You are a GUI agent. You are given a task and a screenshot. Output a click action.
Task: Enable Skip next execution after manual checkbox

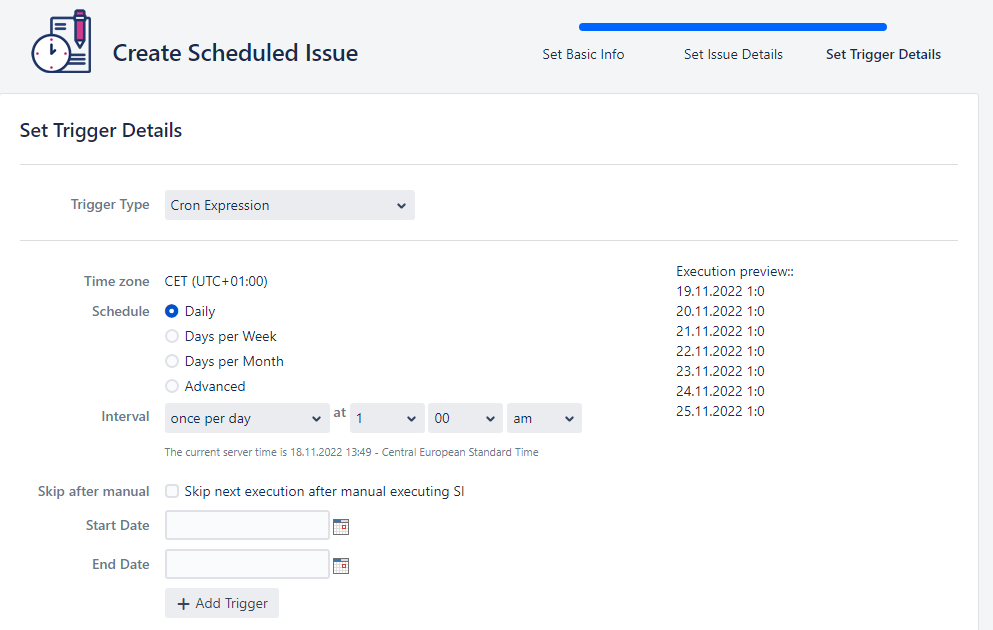[172, 491]
